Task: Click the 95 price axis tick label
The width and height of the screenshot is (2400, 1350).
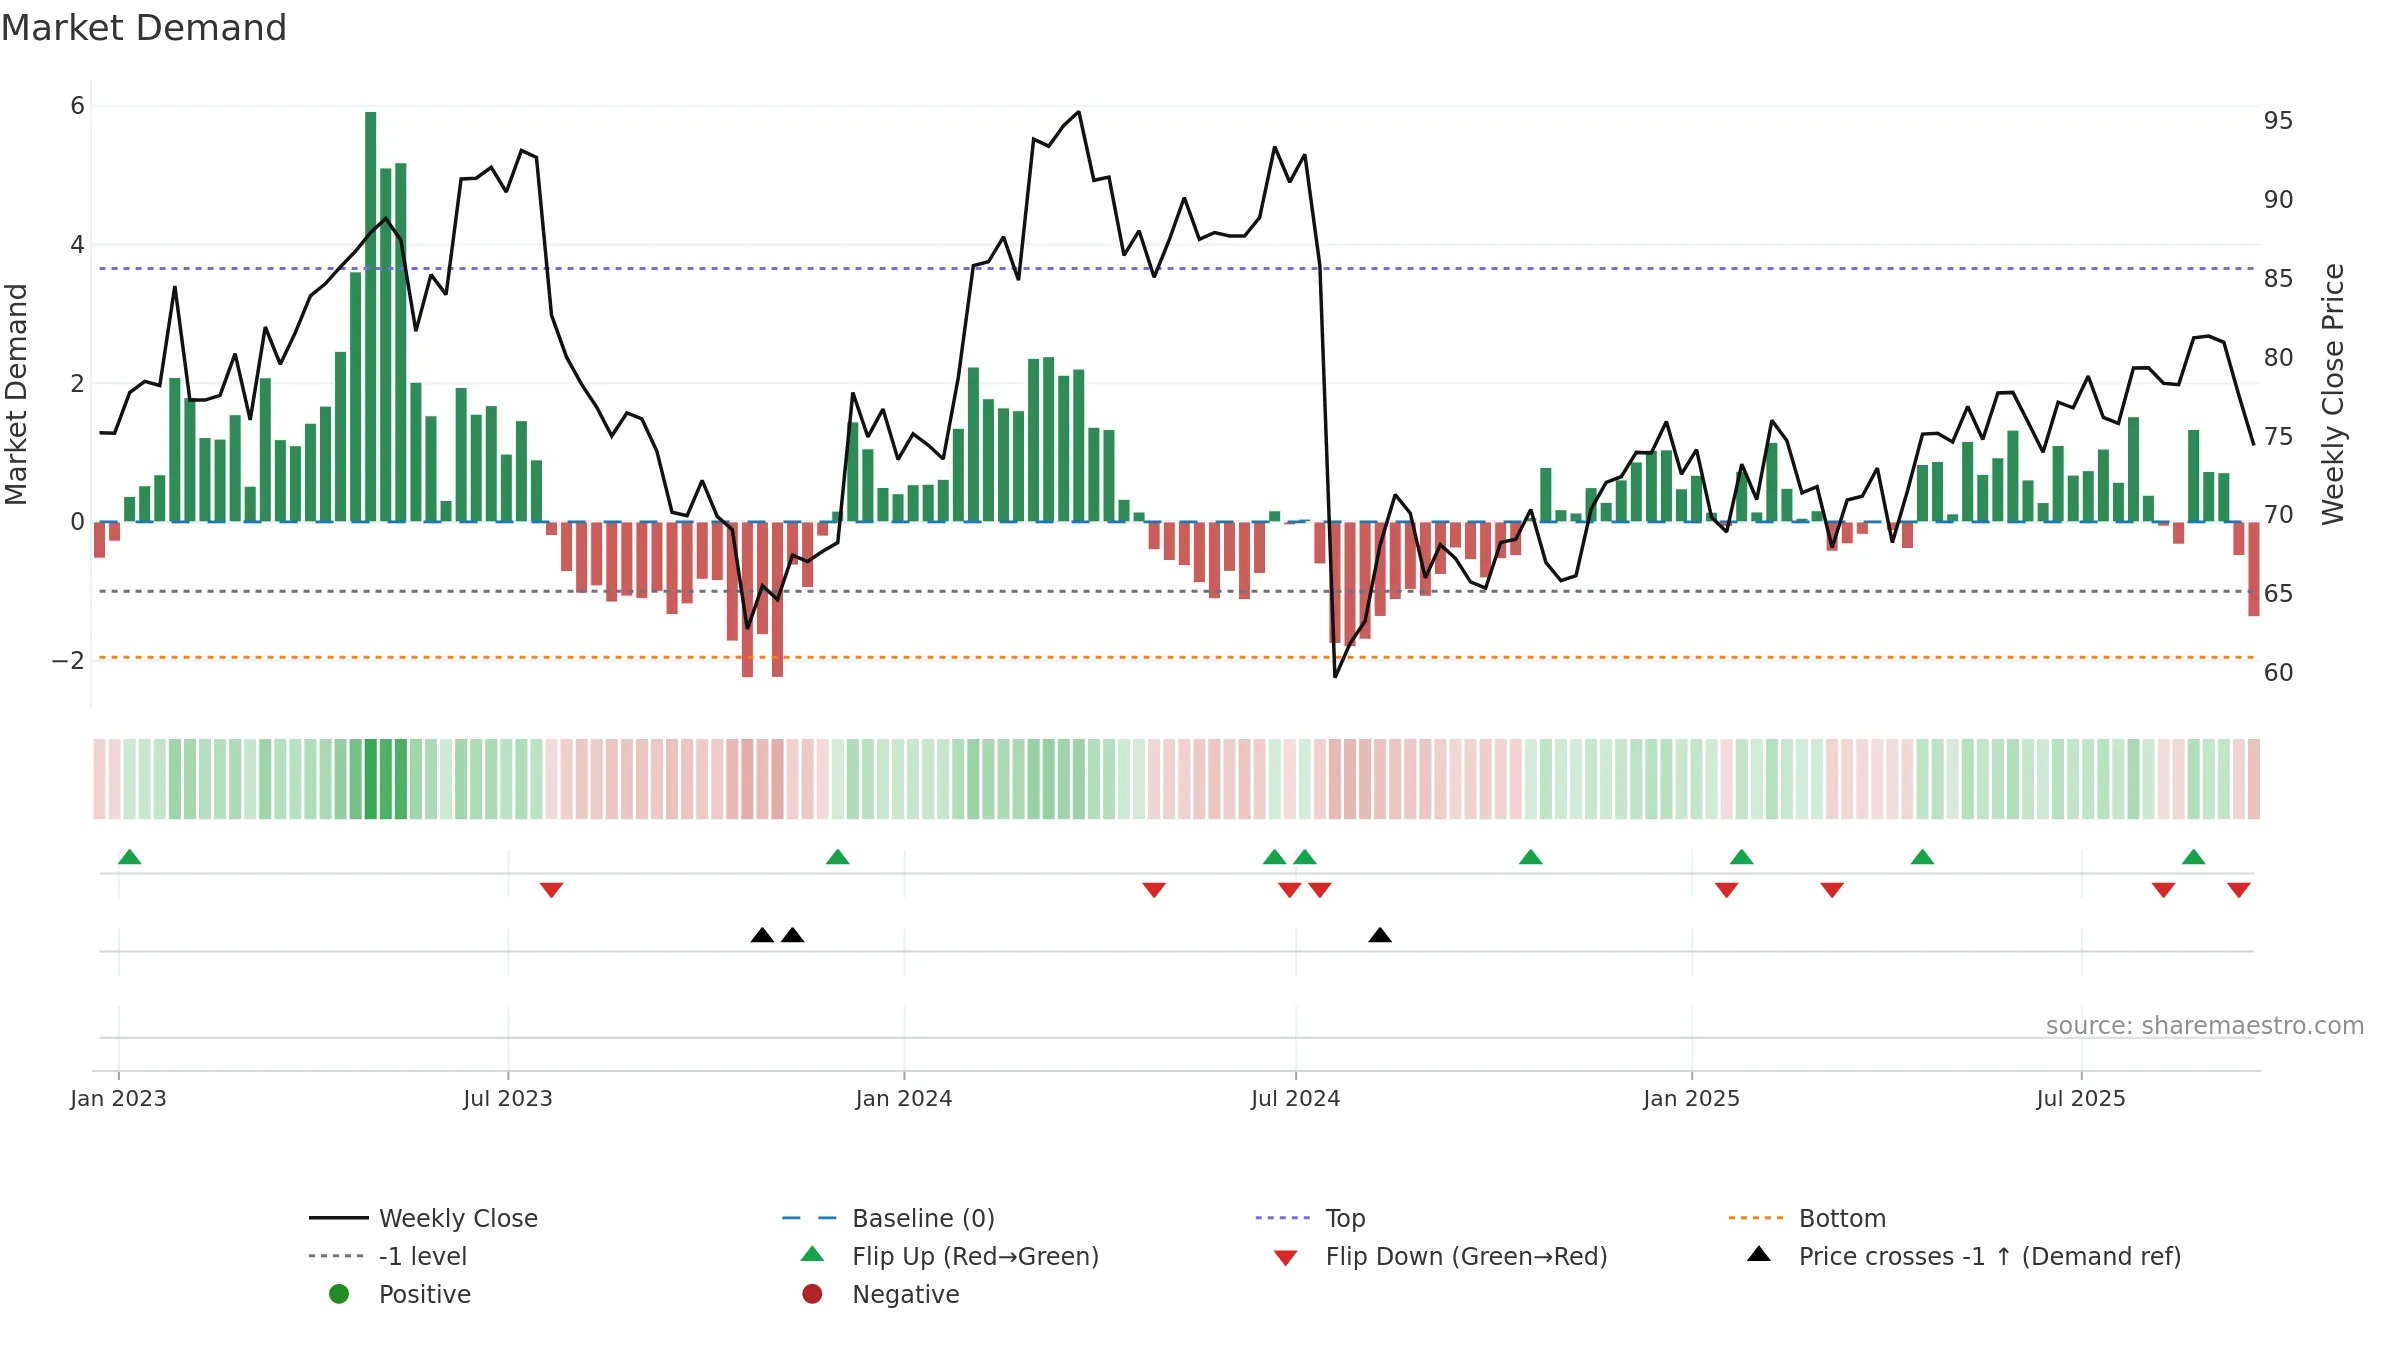Action: pos(2278,120)
